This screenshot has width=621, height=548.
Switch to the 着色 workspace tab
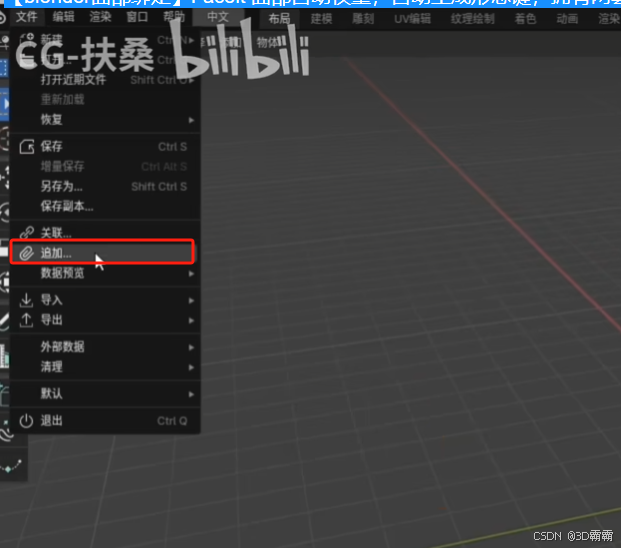[x=525, y=18]
